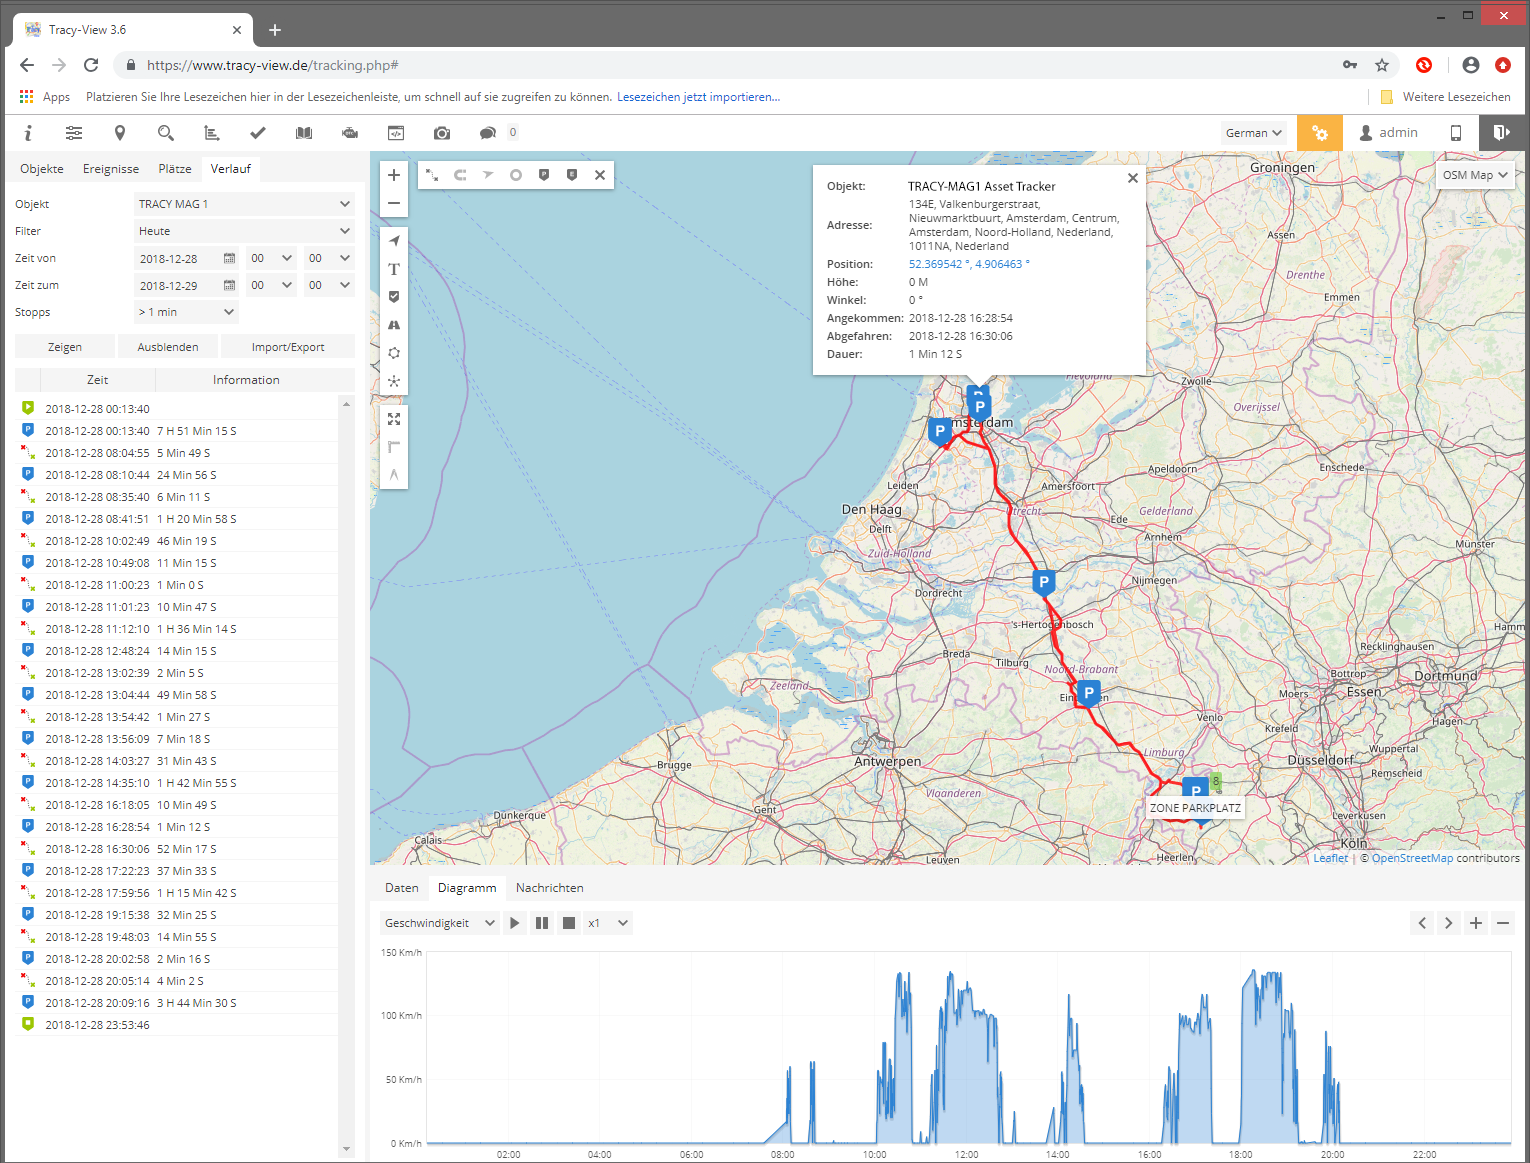Switch to the Nachrichten tab
Screen dimensions: 1530x1163
point(550,888)
